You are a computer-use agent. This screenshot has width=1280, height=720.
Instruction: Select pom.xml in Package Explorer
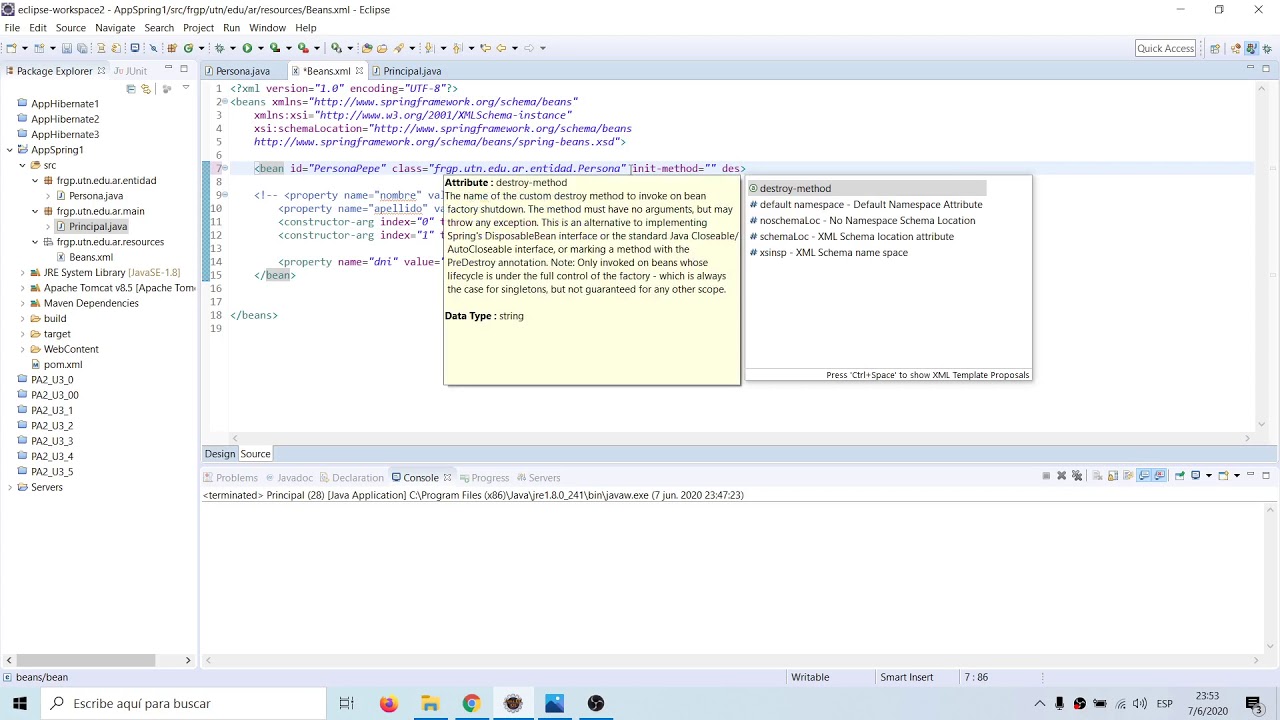coord(63,365)
